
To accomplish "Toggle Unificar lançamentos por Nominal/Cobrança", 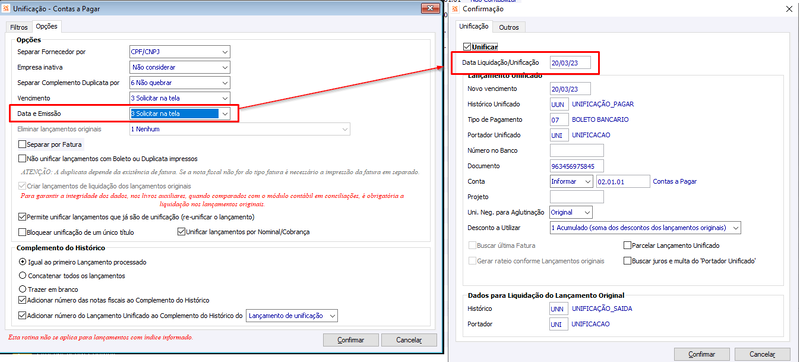I will coord(181,232).
